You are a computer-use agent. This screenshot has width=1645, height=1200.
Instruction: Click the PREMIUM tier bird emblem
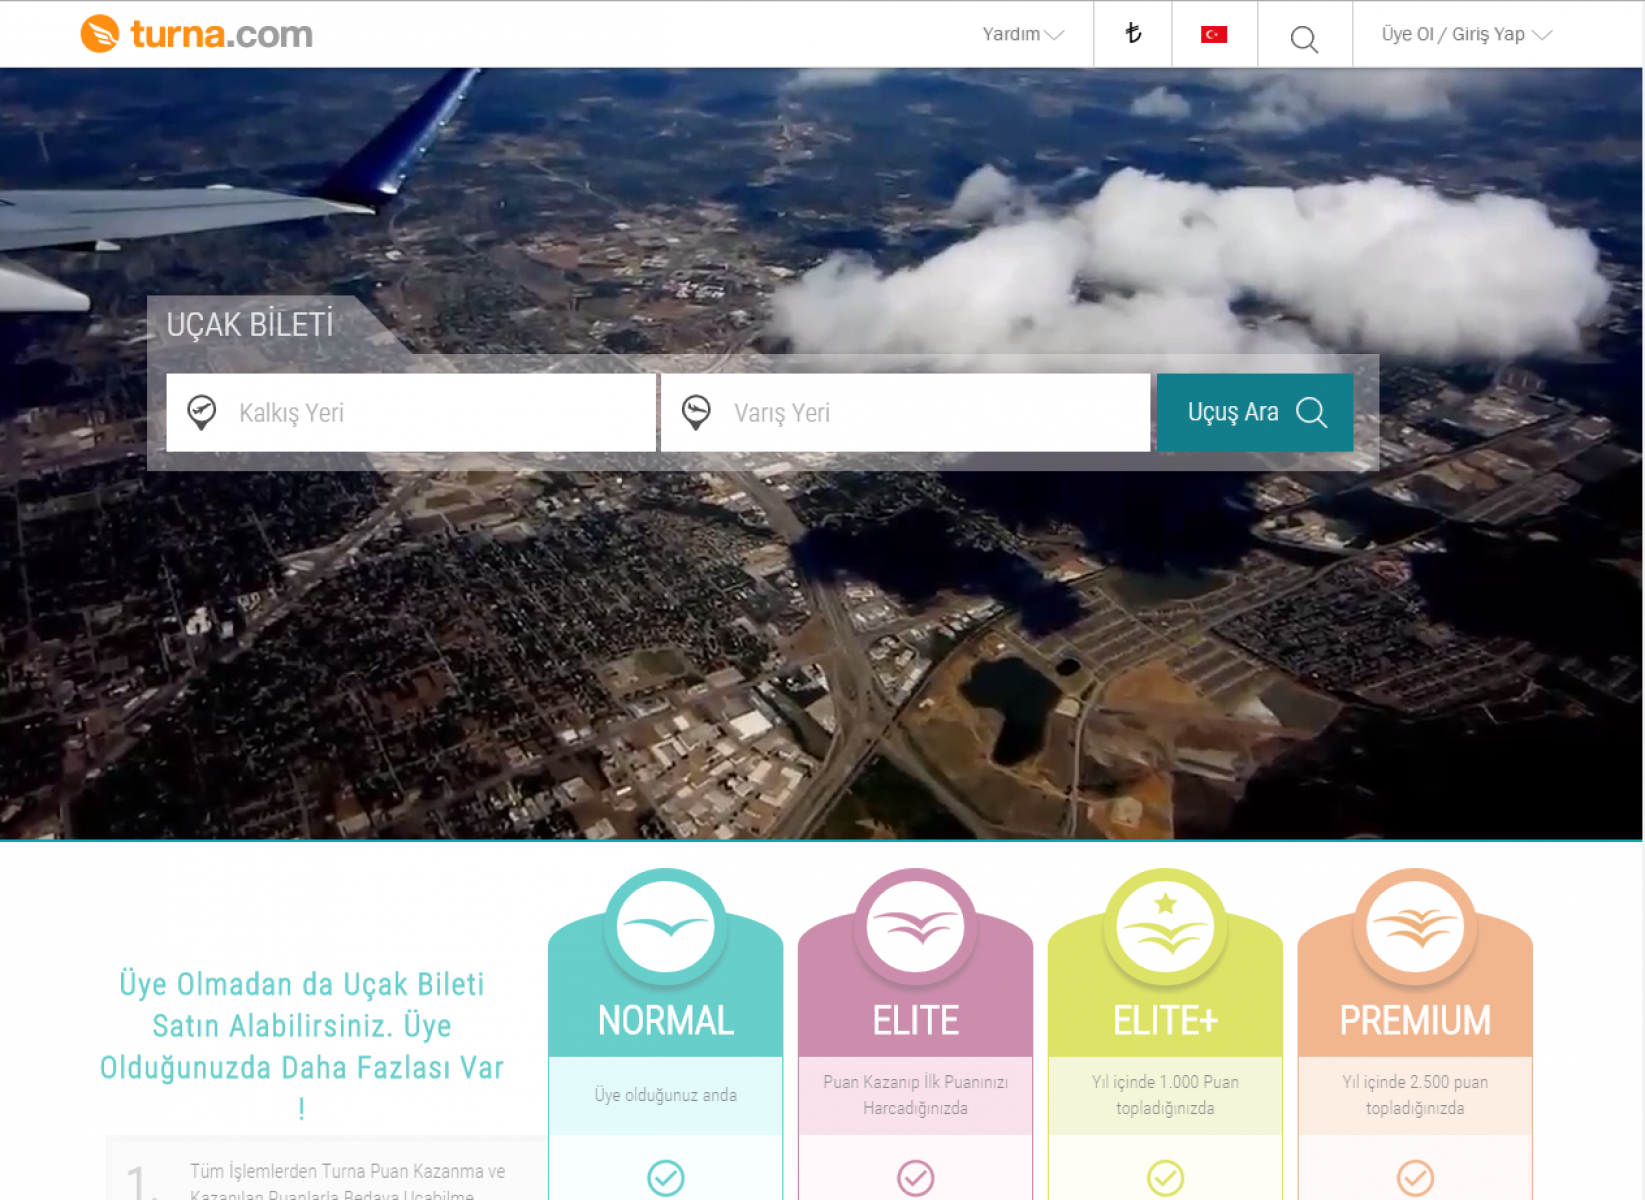click(1415, 927)
